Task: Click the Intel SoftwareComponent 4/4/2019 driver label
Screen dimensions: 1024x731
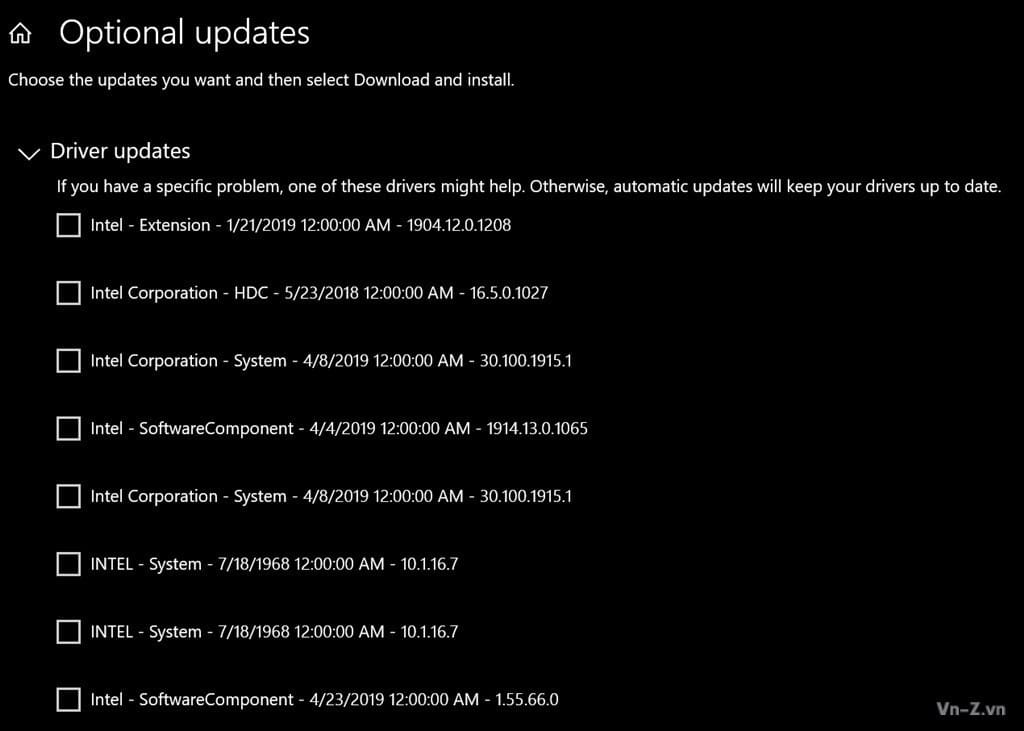Action: tap(339, 429)
